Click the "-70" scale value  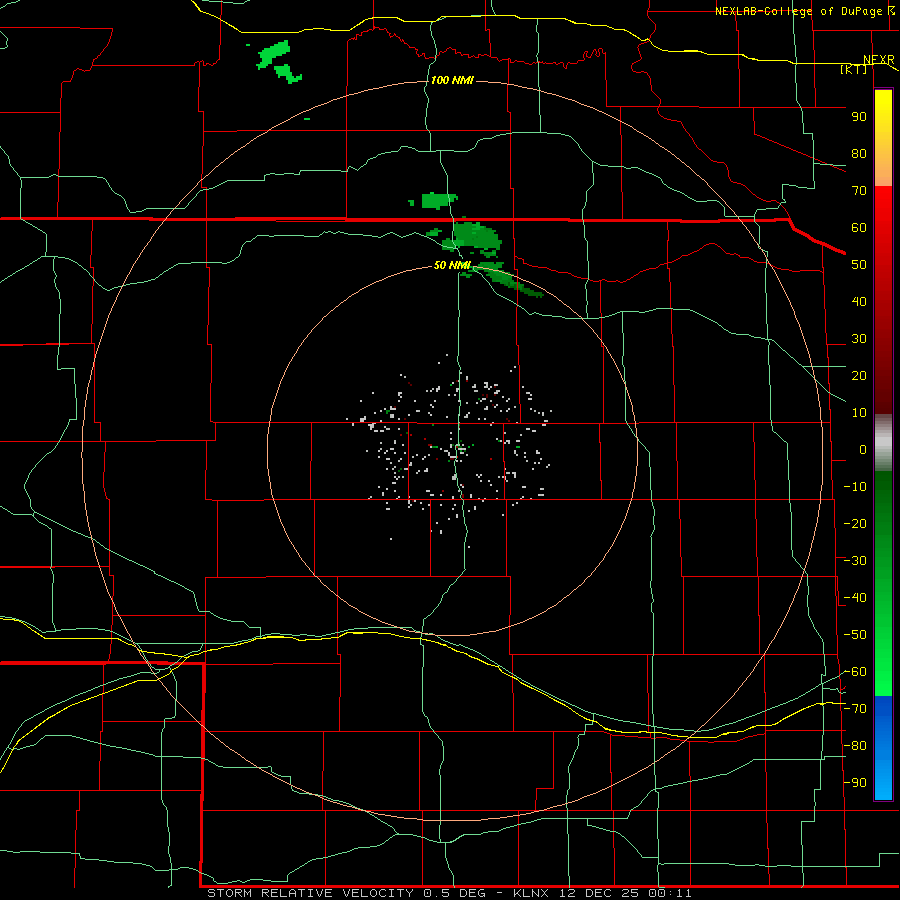(855, 709)
